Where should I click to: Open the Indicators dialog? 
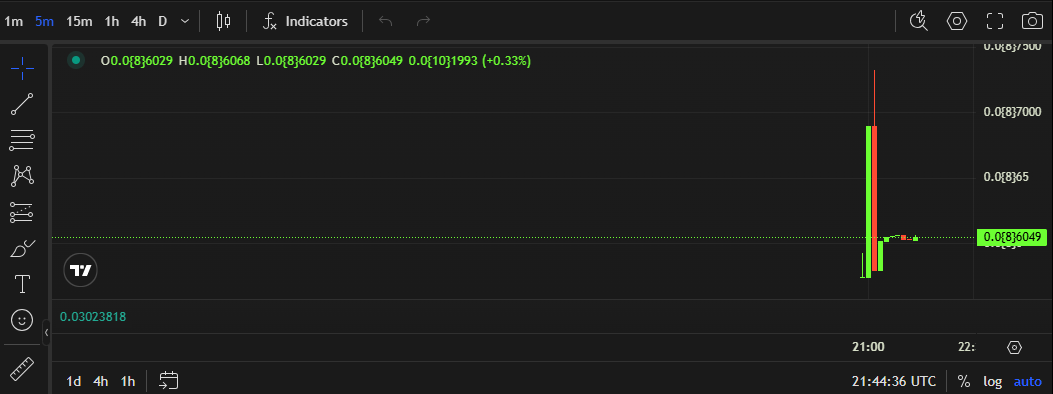pyautogui.click(x=306, y=21)
